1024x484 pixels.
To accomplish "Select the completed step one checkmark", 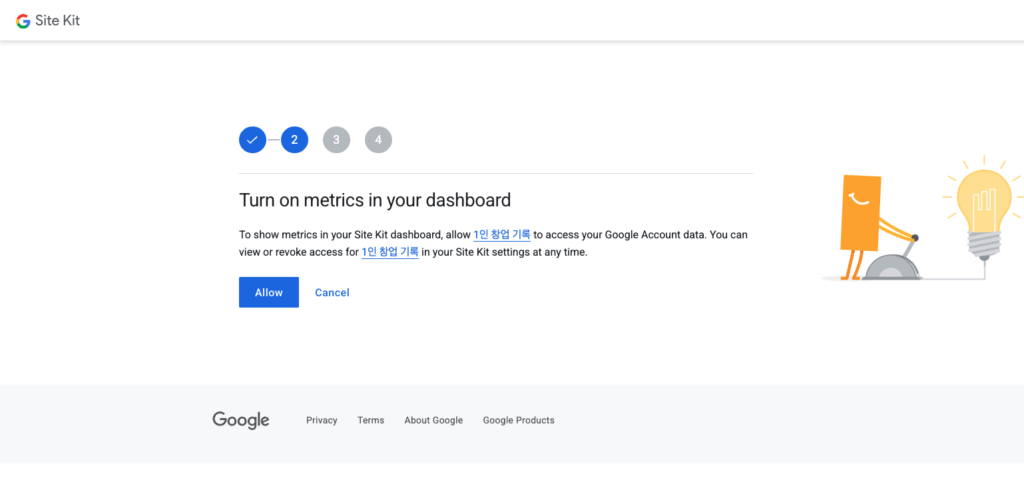I will point(252,140).
